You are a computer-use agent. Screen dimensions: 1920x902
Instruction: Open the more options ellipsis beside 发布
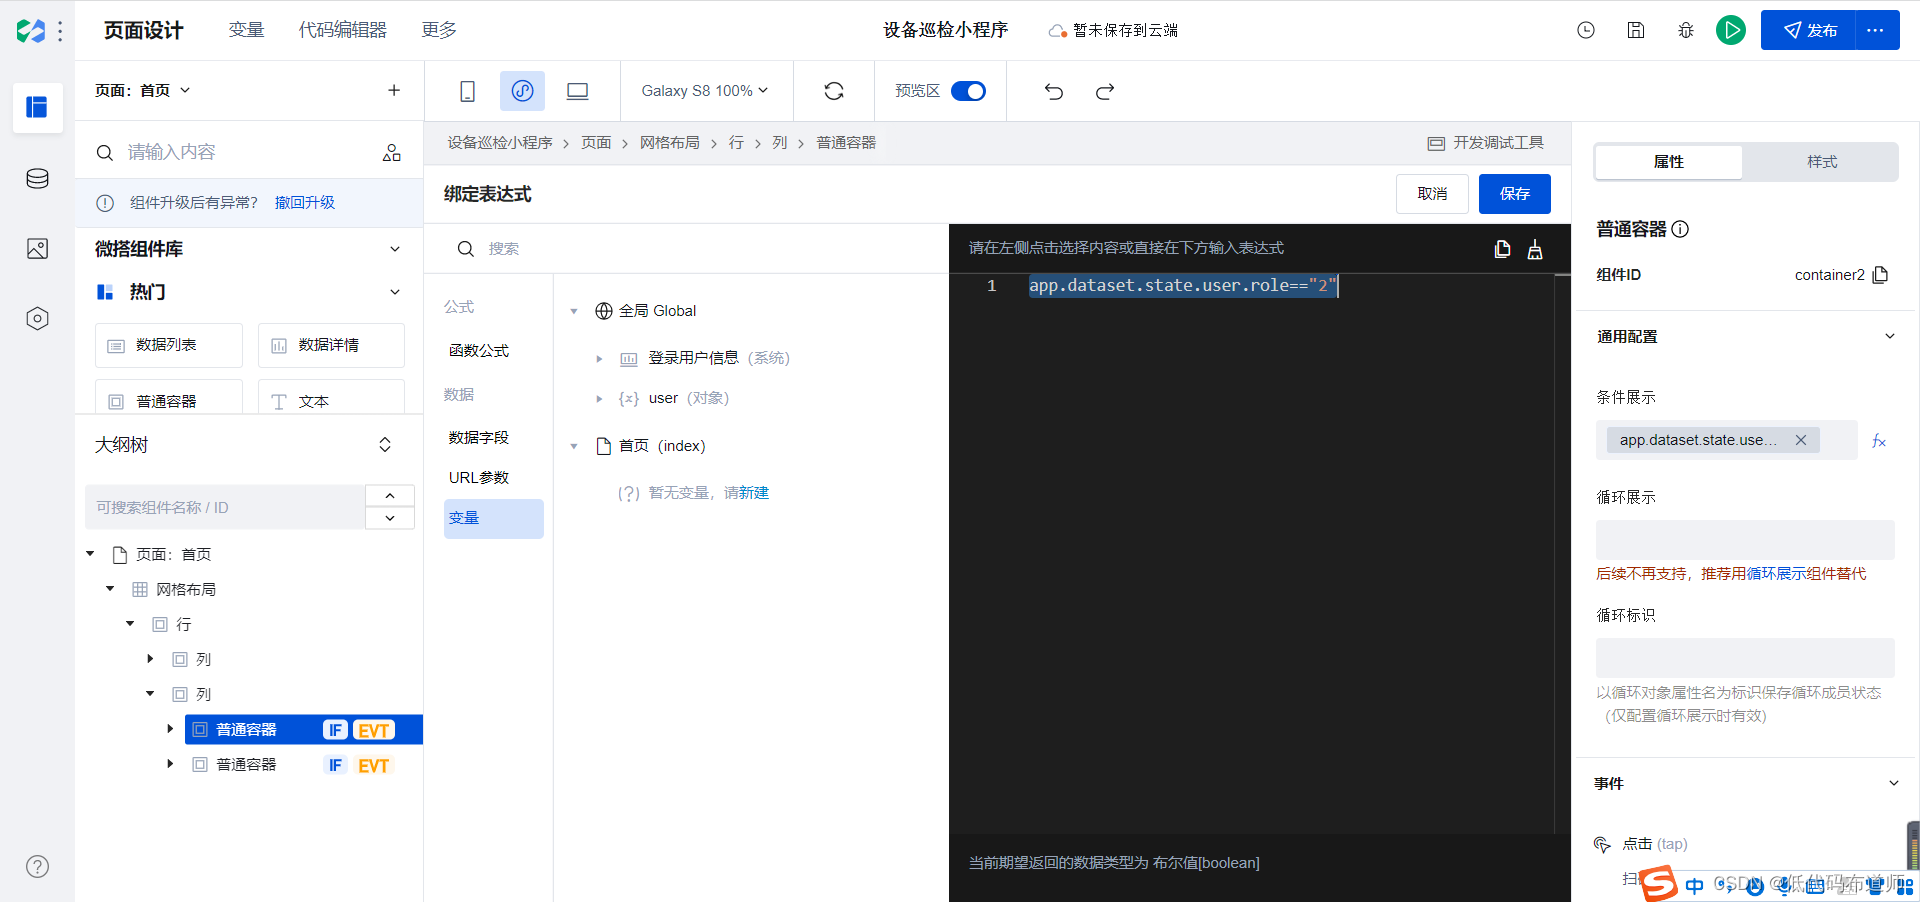point(1876,30)
